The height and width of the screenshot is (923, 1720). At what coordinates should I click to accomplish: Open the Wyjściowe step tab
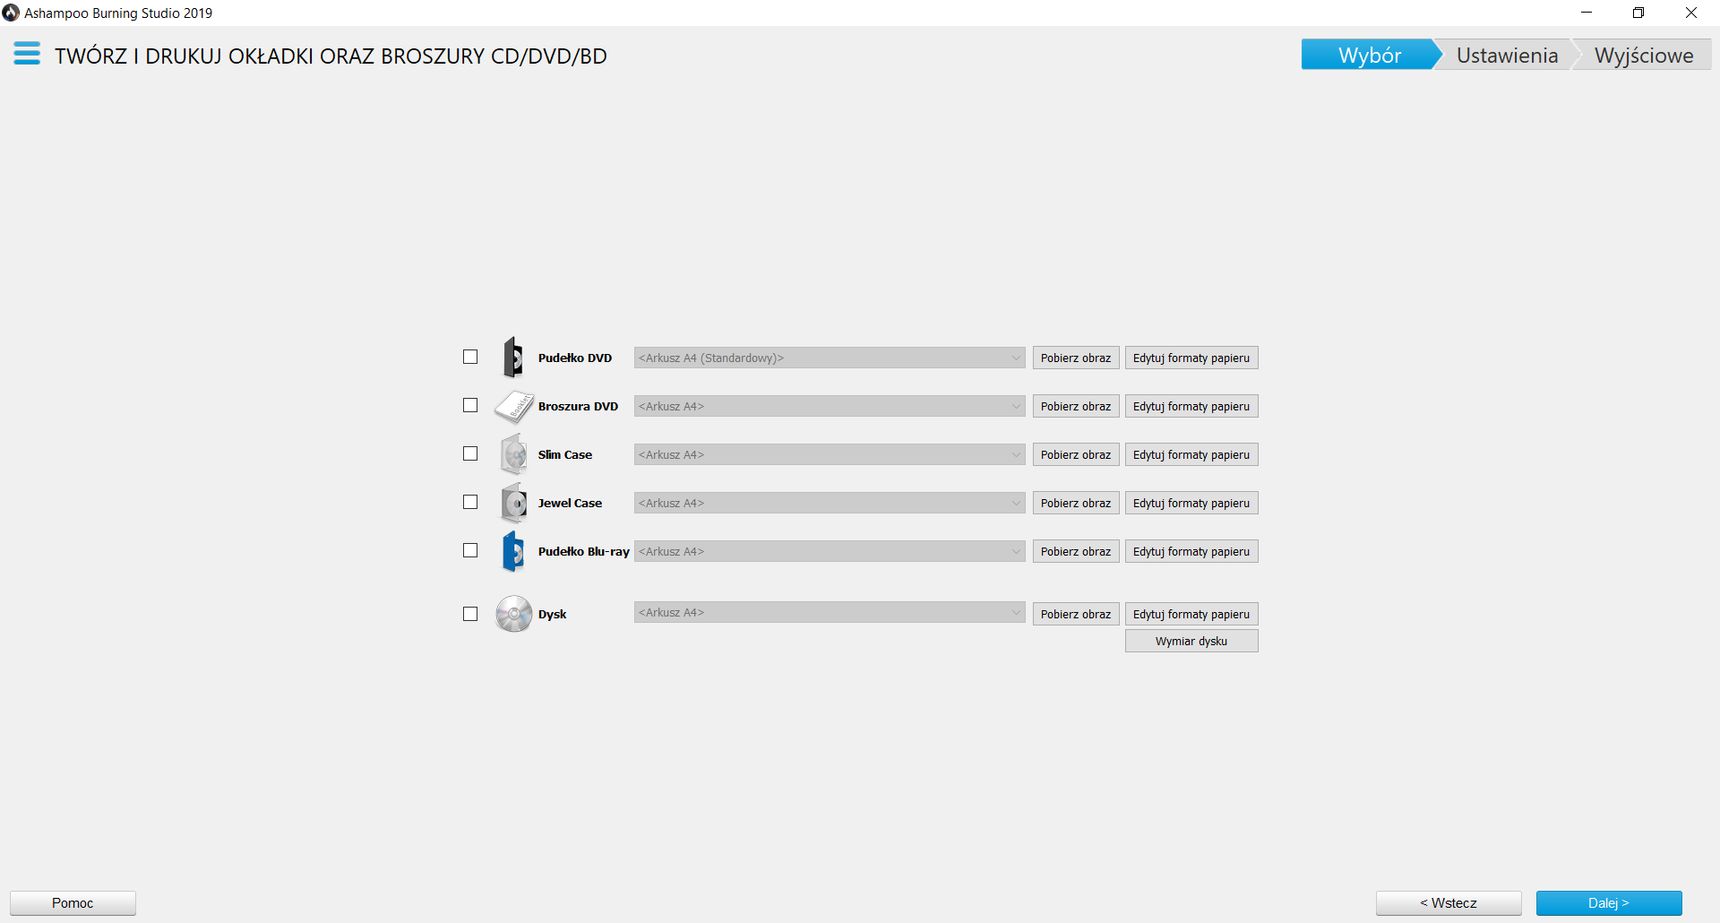pos(1644,55)
